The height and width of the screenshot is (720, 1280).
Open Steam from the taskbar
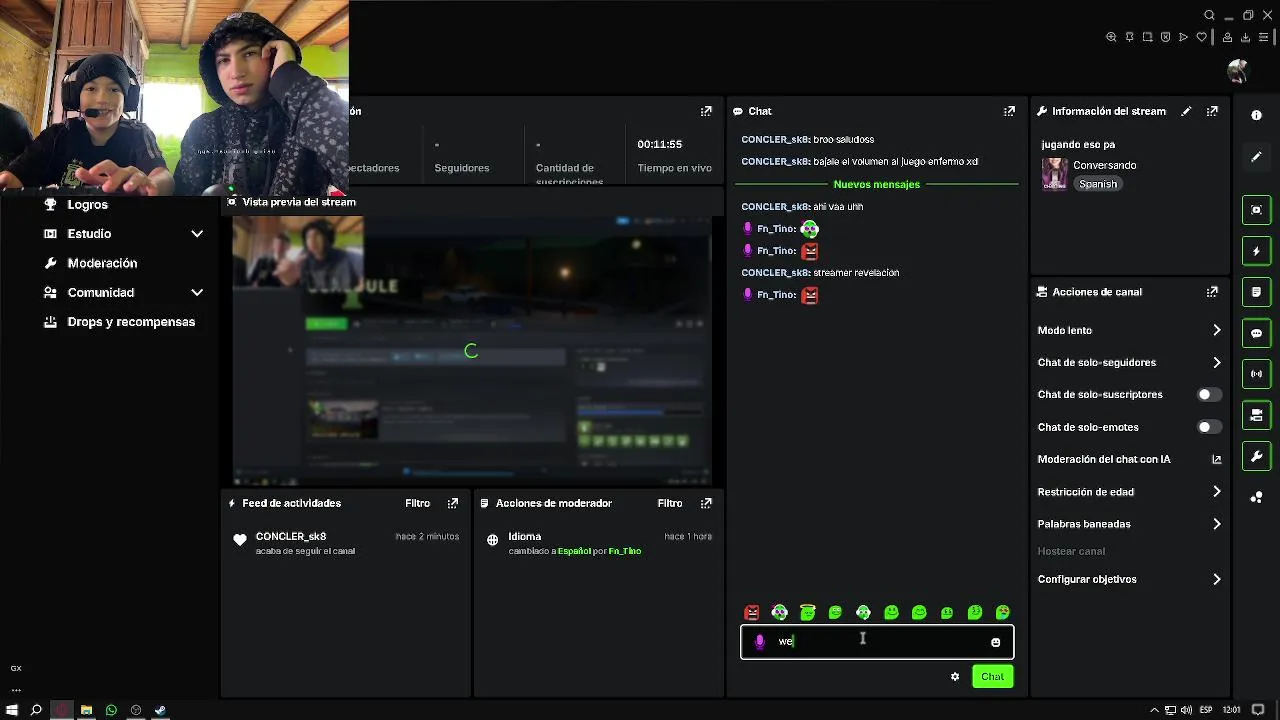(161, 710)
